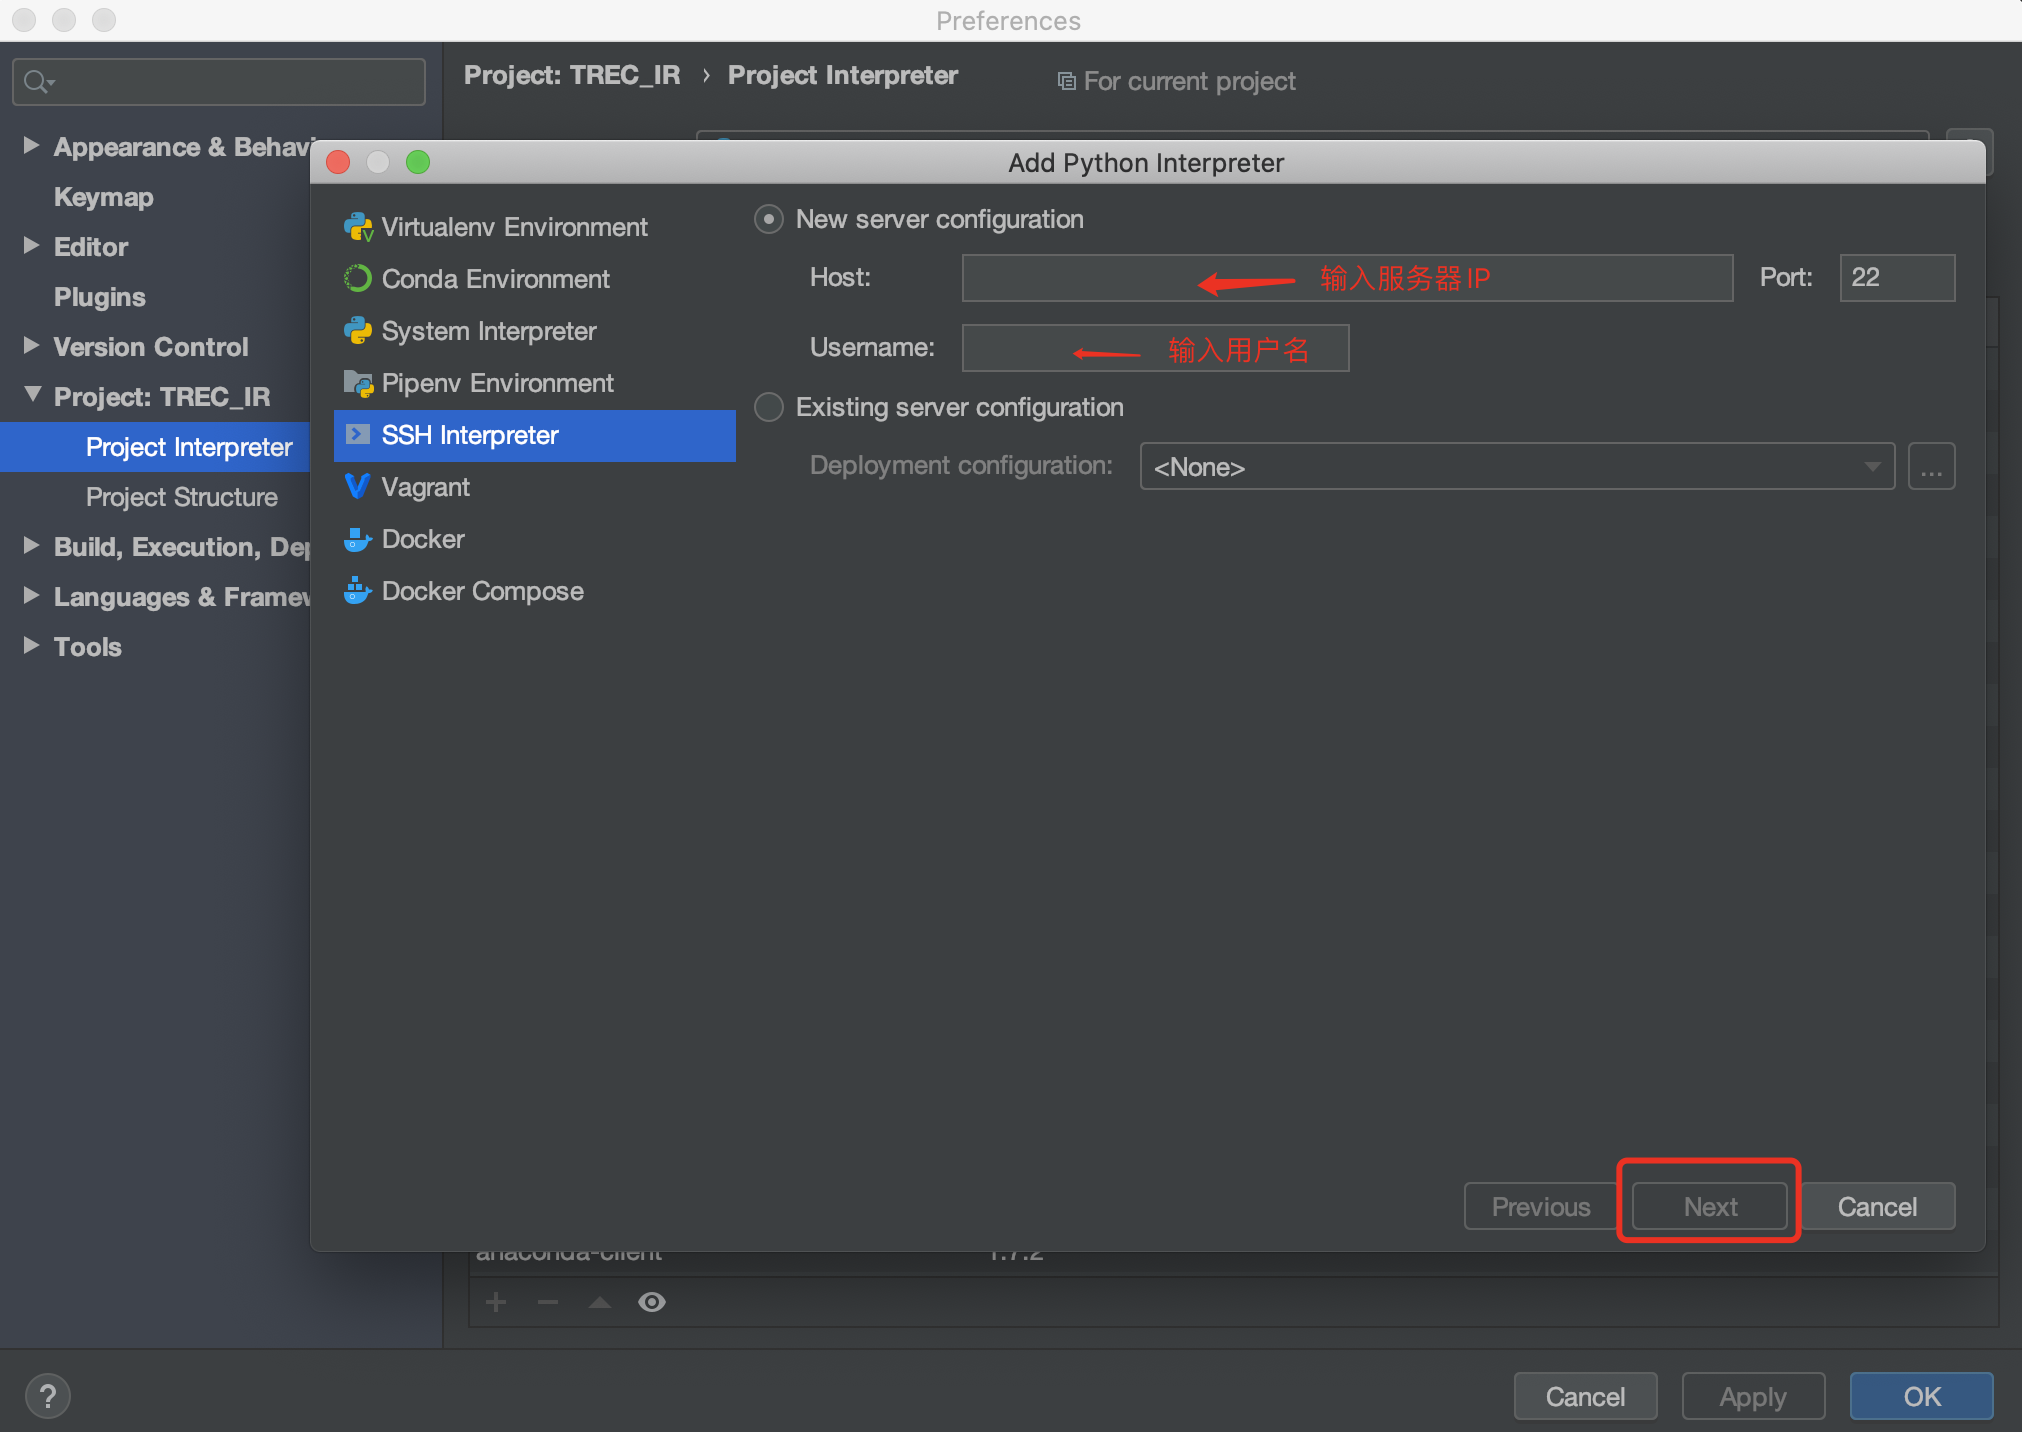Toggle the eye icon in the package toolbar
The image size is (2022, 1432).
(651, 1301)
